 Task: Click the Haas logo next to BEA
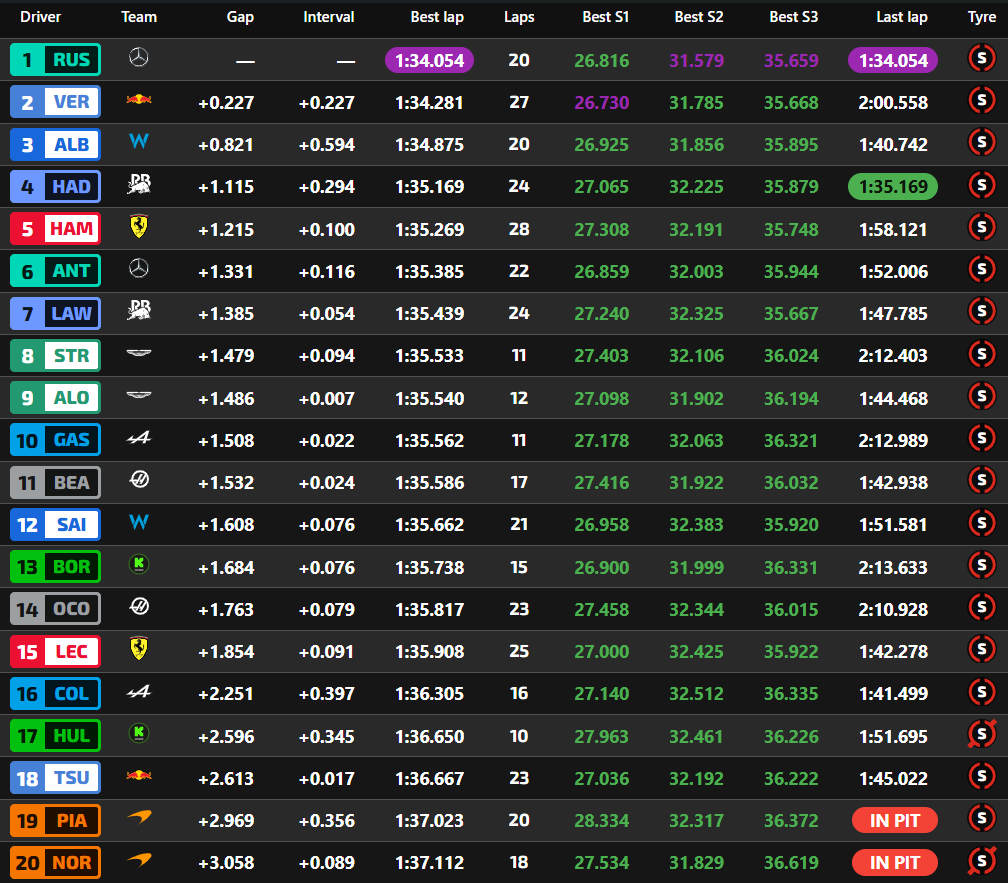(x=139, y=481)
